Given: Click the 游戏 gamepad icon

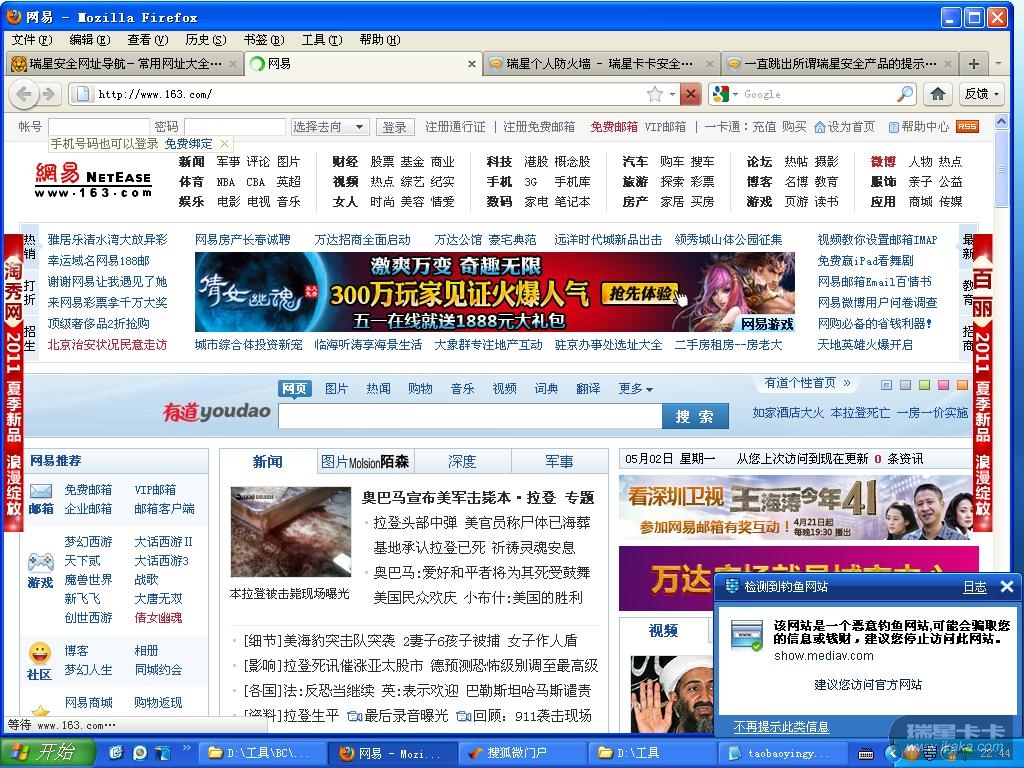Looking at the screenshot, I should (x=40, y=562).
